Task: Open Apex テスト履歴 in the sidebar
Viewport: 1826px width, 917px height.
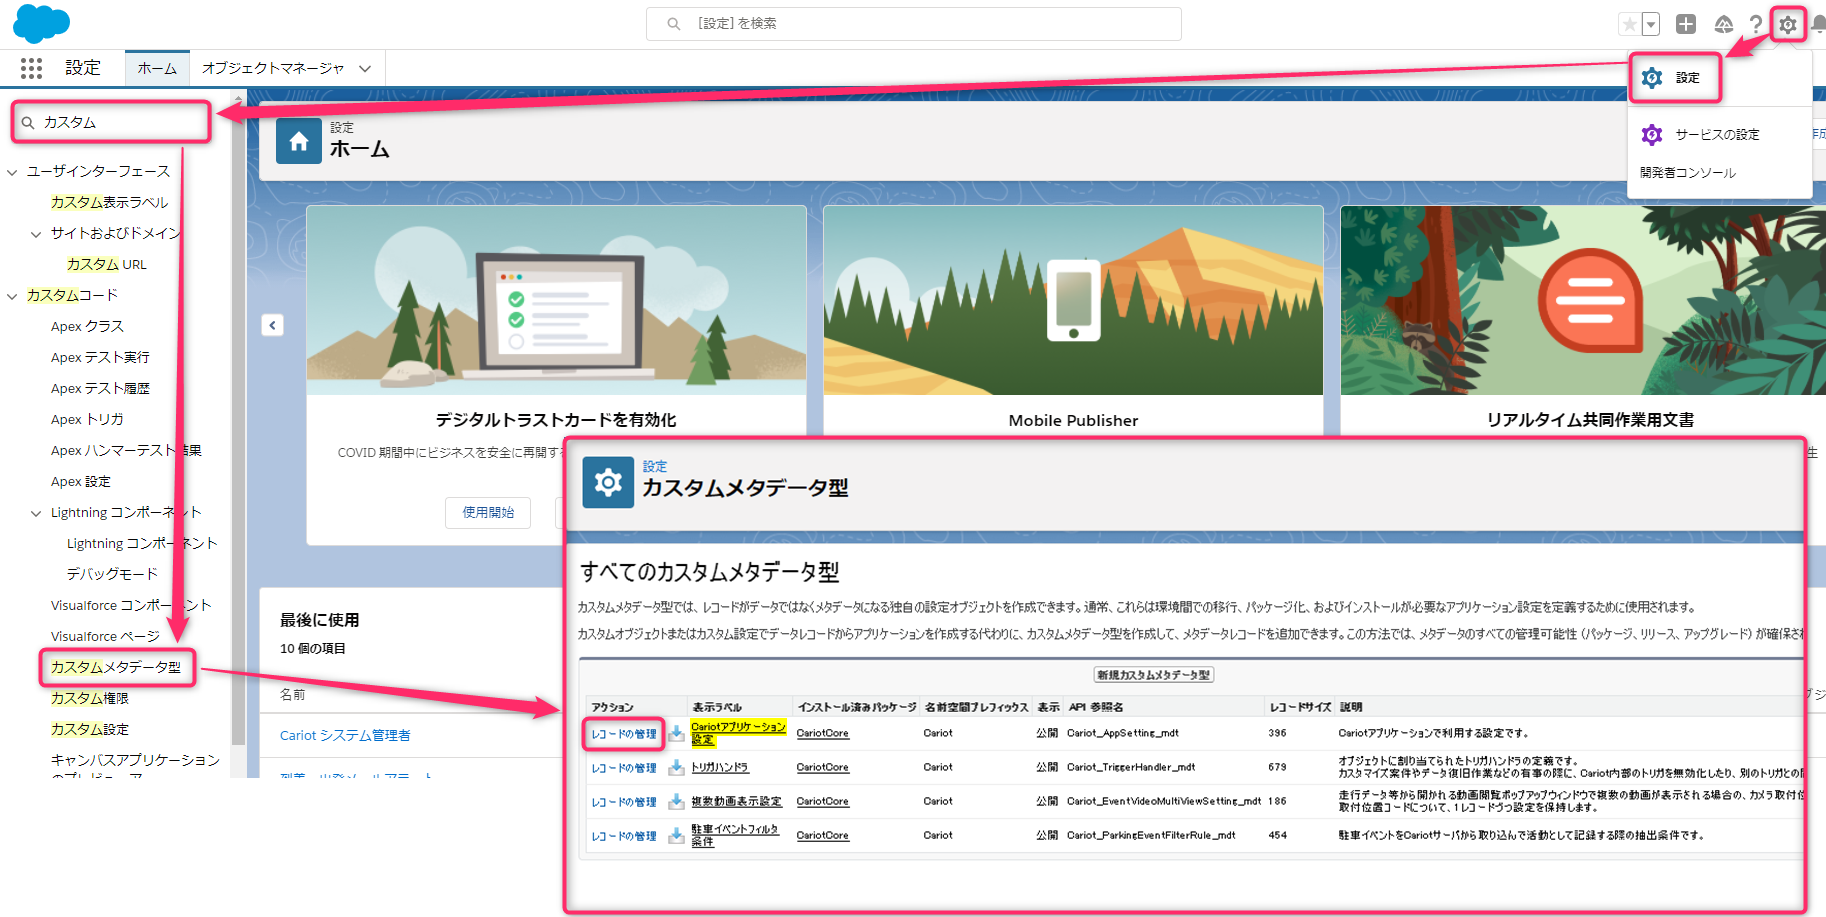Action: [x=100, y=388]
